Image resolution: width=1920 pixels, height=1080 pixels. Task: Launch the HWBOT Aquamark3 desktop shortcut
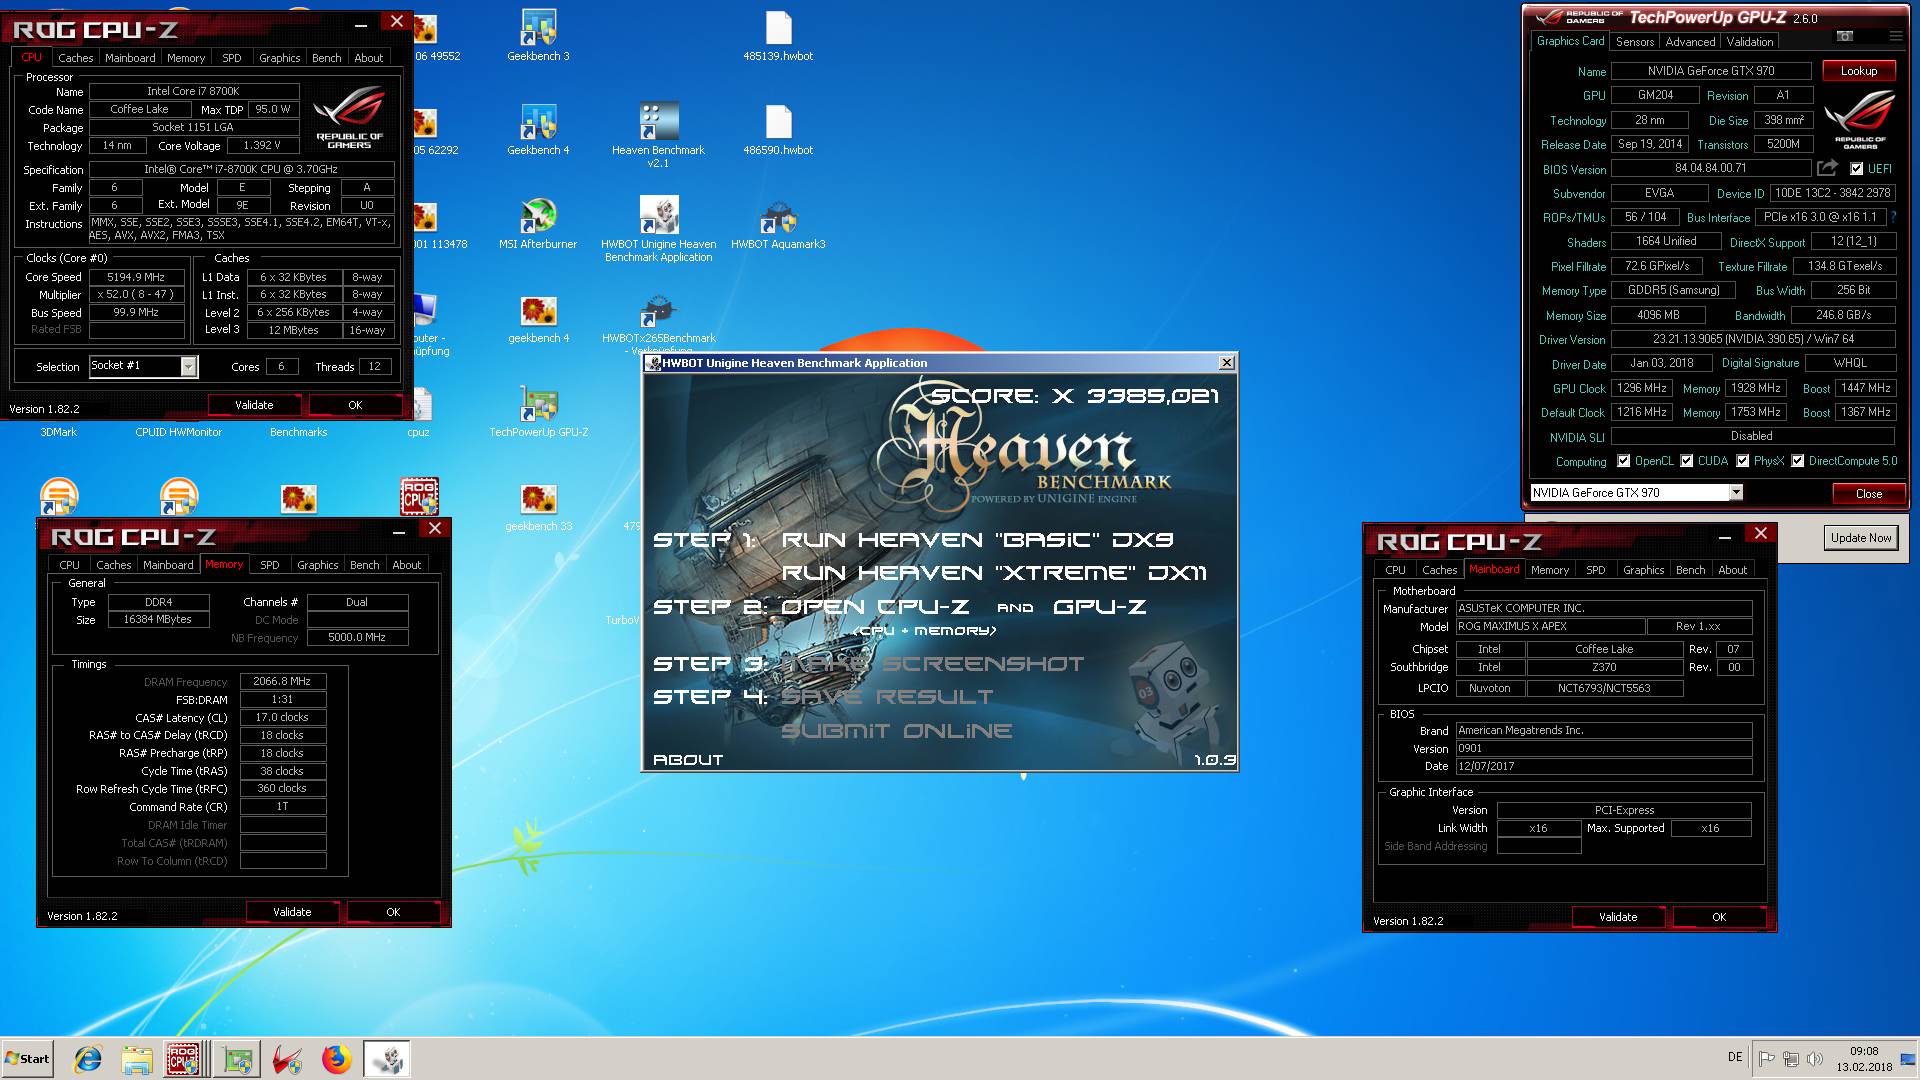click(778, 224)
